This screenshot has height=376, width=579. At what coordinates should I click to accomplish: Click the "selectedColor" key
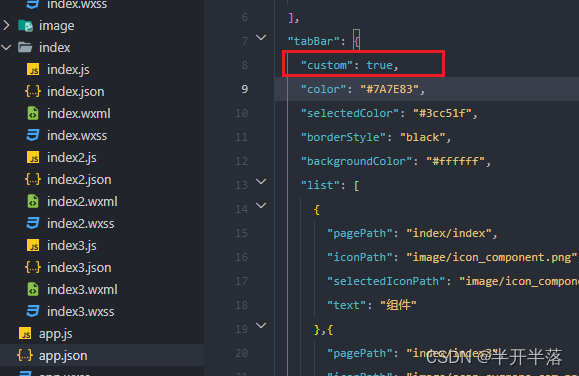point(350,113)
